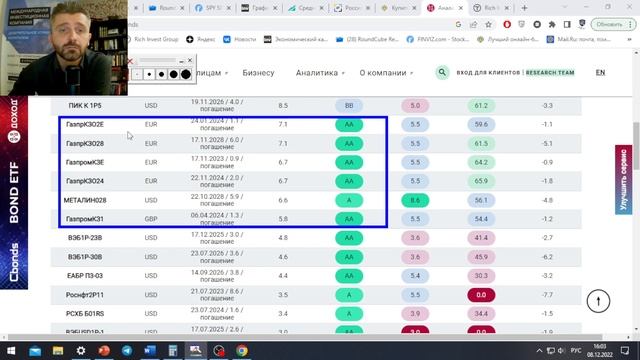Screen dimensions: 640x360
Task: Show hidden system tray icons
Action: coord(539,351)
